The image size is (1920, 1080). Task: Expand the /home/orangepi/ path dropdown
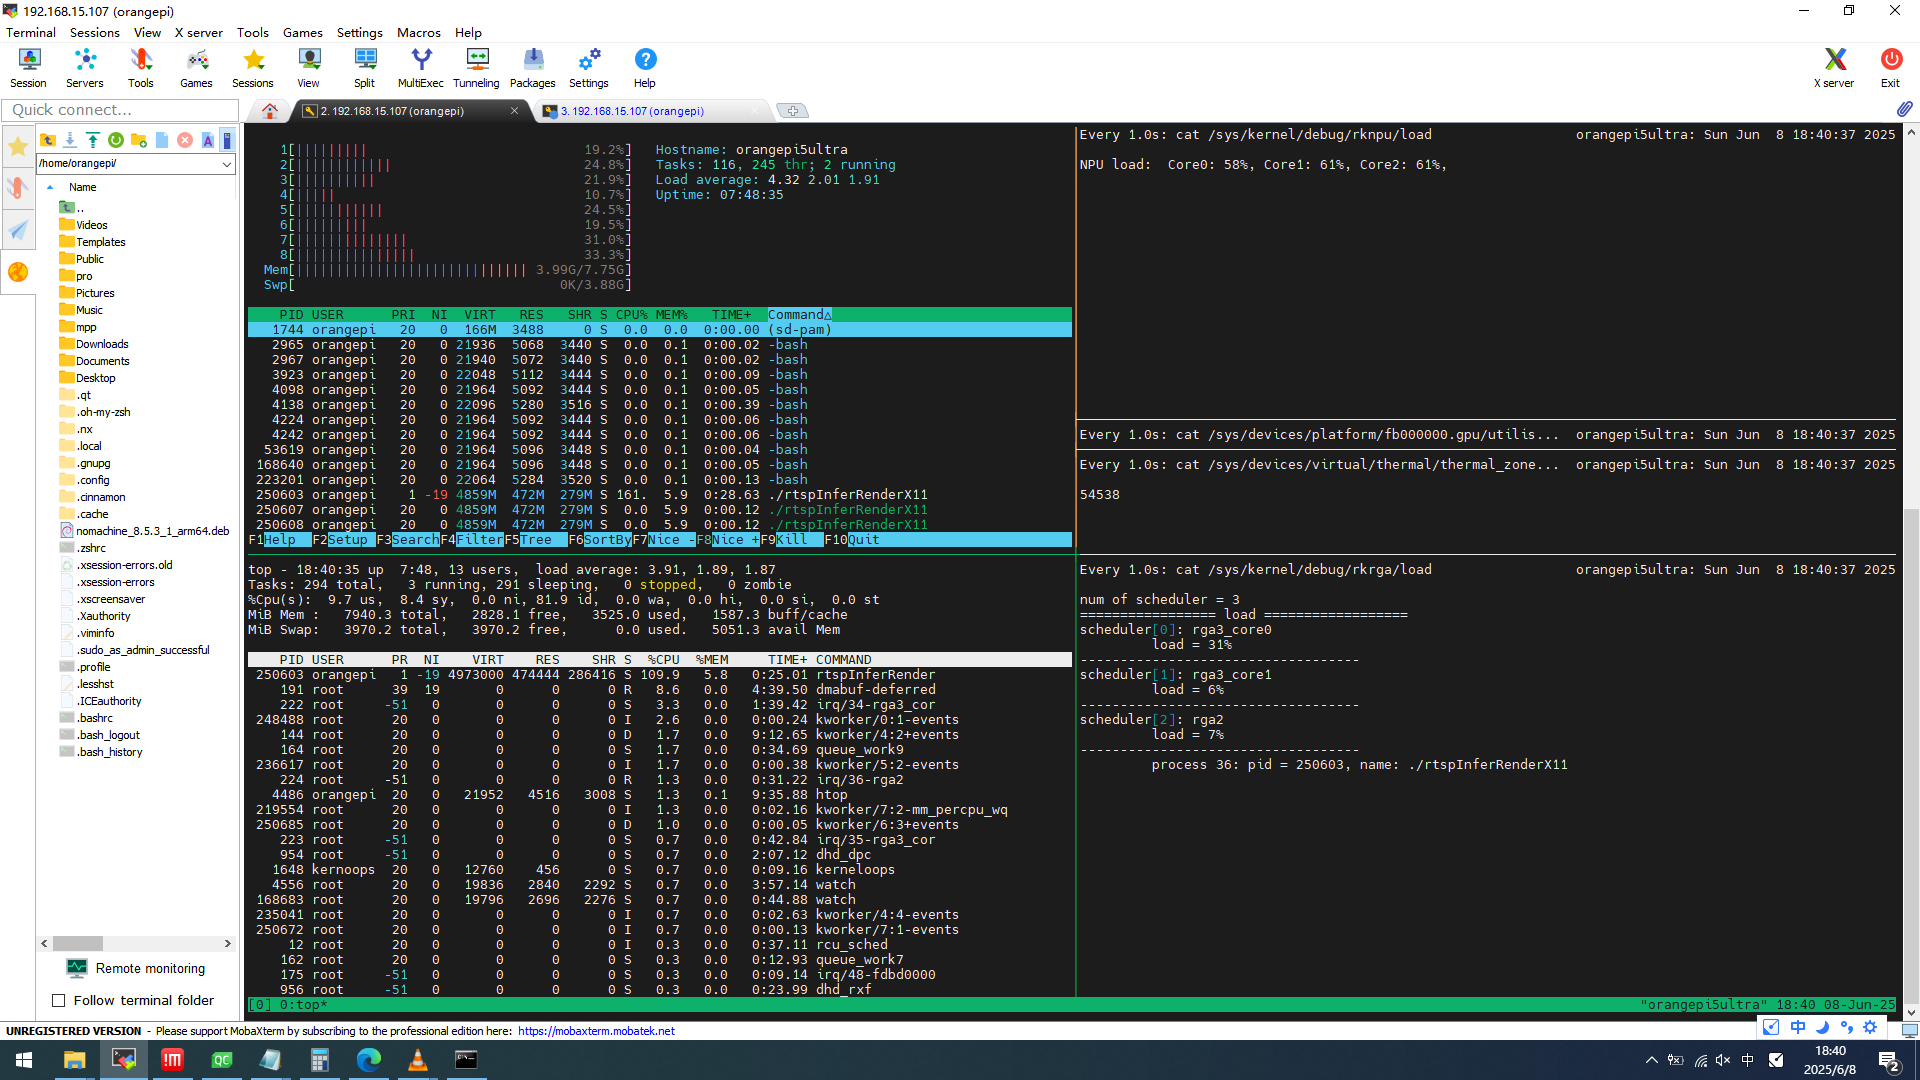[227, 164]
